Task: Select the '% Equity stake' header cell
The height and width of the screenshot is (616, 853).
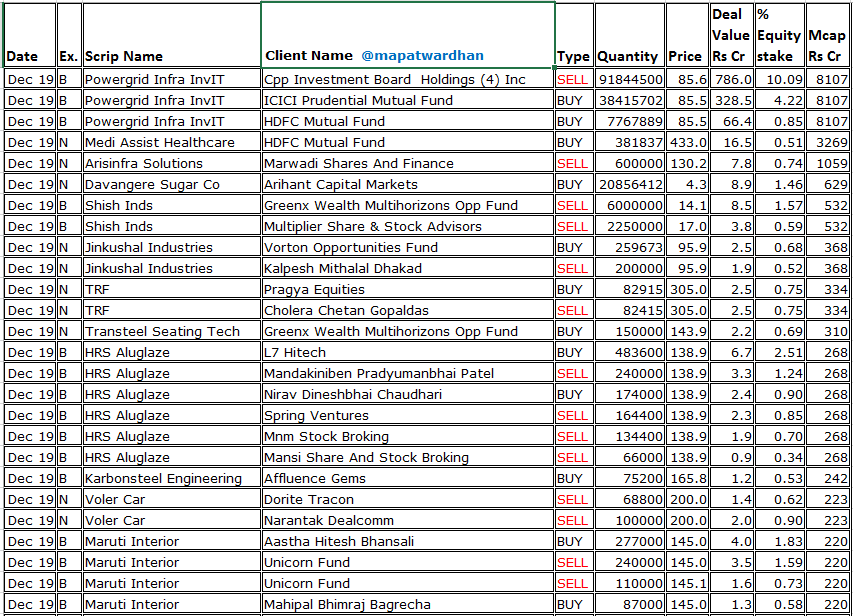Action: click(780, 35)
